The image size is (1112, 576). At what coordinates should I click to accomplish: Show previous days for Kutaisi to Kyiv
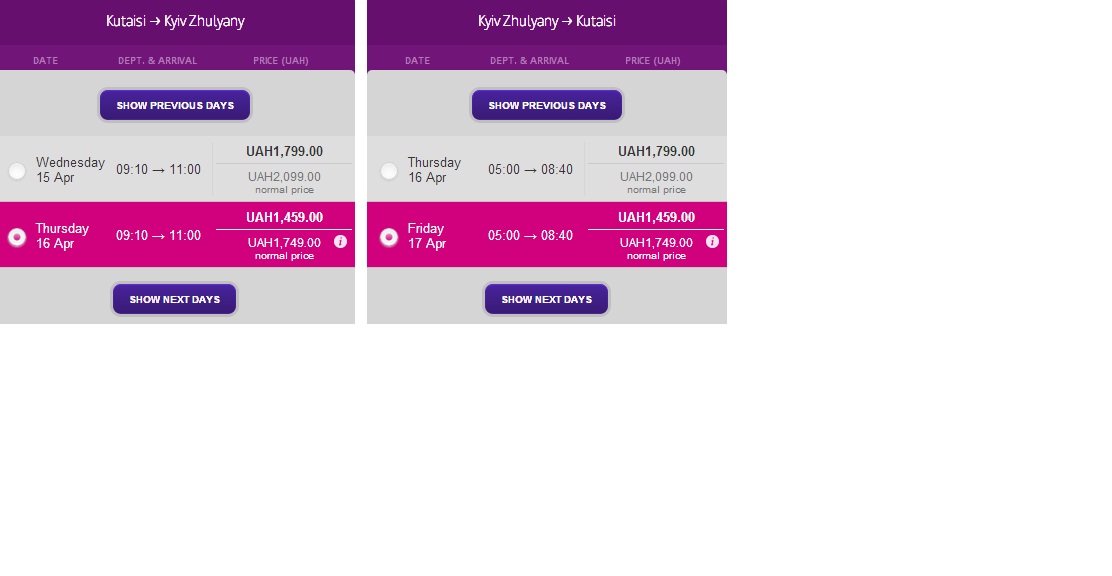point(175,105)
